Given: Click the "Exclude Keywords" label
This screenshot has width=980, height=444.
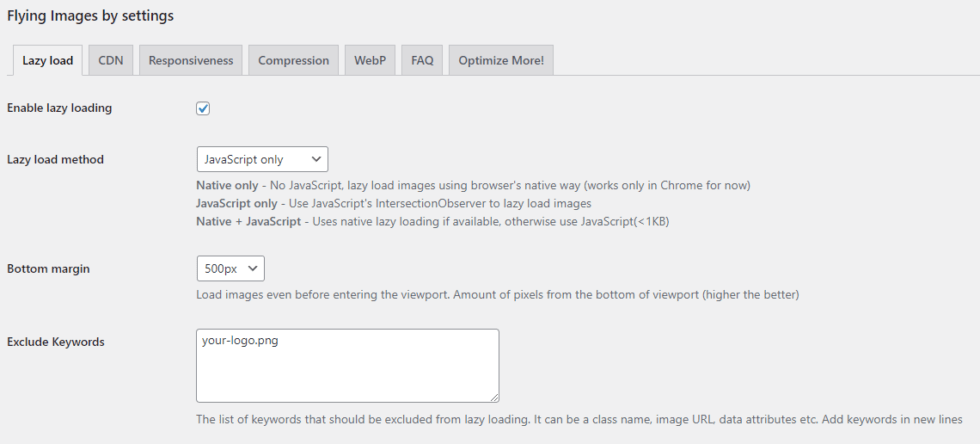Looking at the screenshot, I should pyautogui.click(x=56, y=341).
